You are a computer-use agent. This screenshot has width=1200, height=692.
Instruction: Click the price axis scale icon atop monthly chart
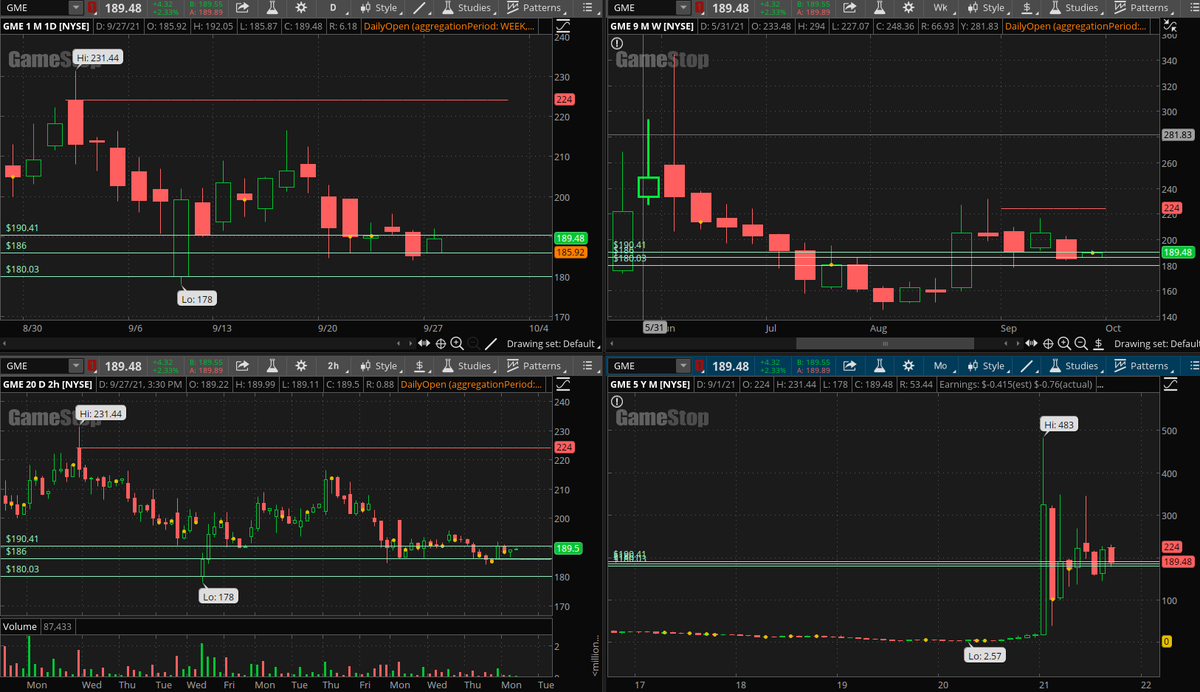tap(1171, 383)
